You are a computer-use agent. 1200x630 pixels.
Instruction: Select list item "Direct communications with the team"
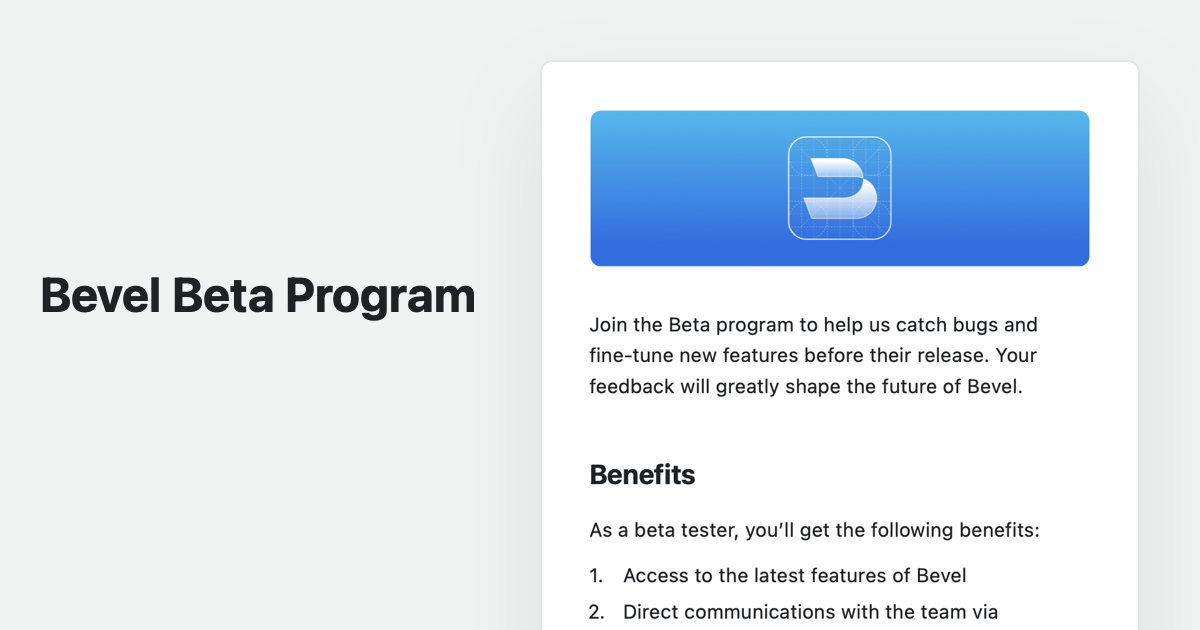click(810, 612)
